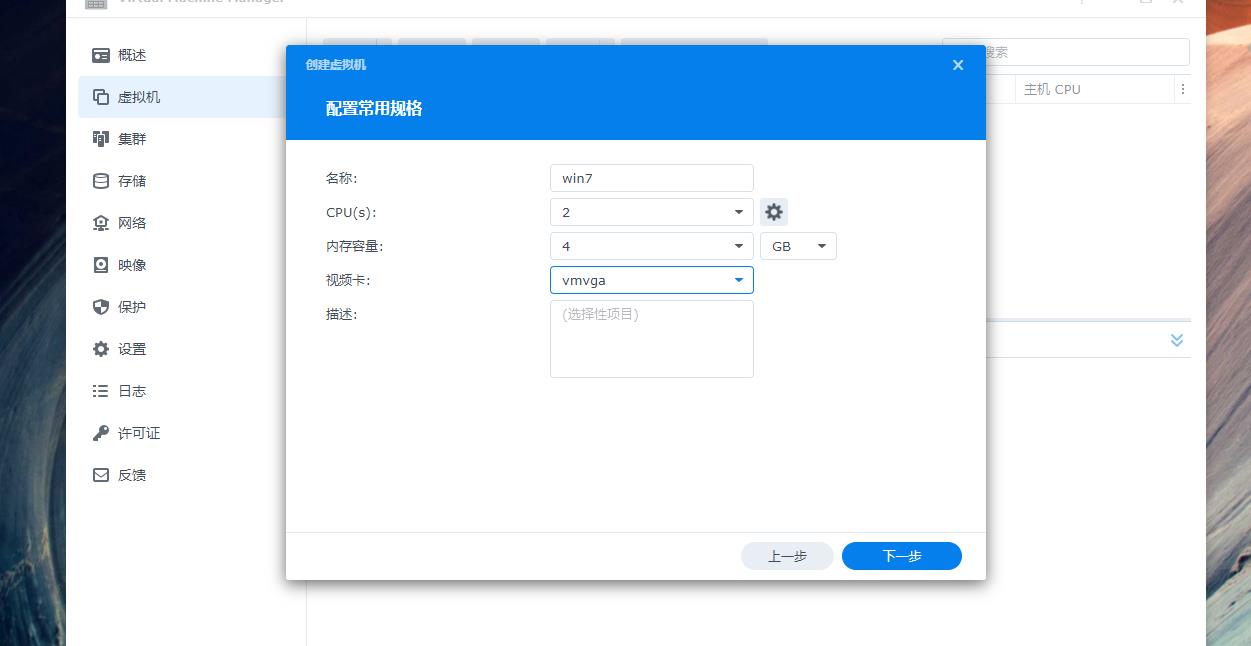Close the 创建虚拟机 dialog

(958, 65)
